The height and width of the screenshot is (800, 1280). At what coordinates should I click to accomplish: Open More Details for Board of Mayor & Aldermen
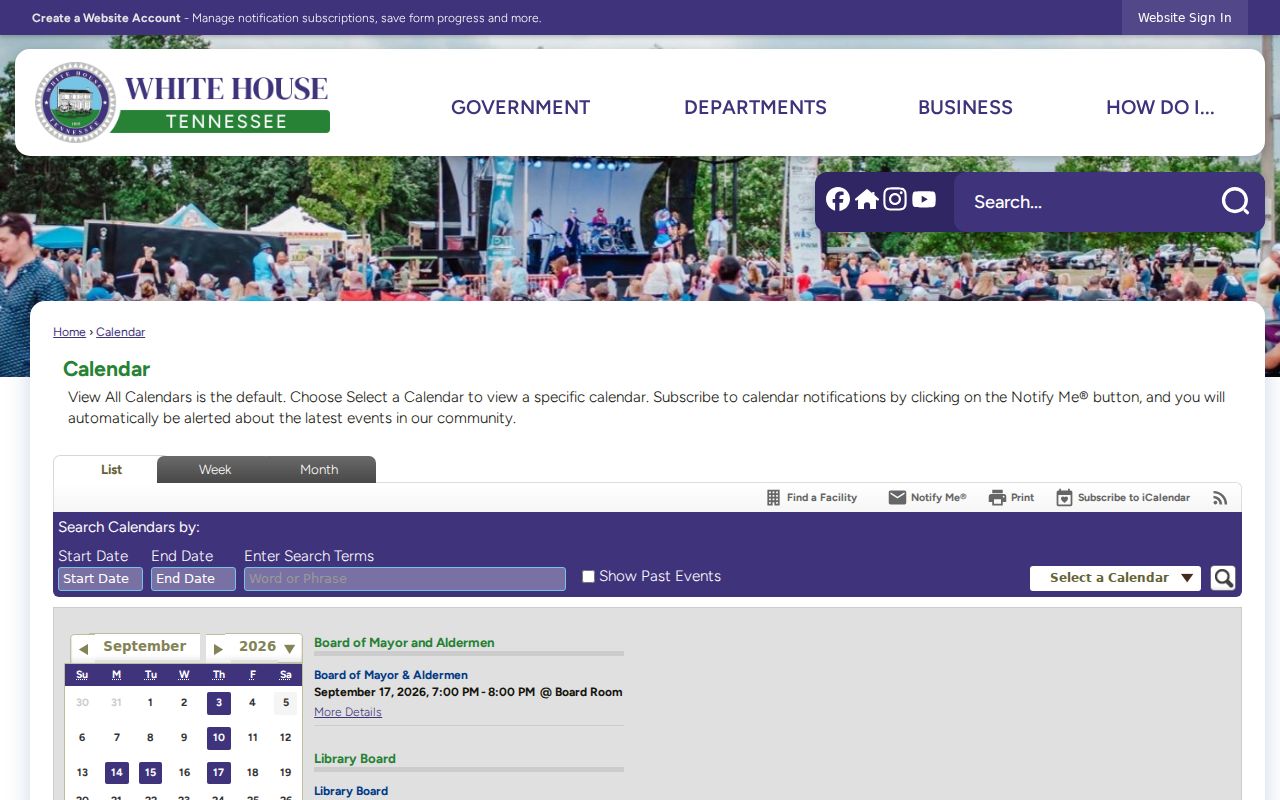pos(348,712)
